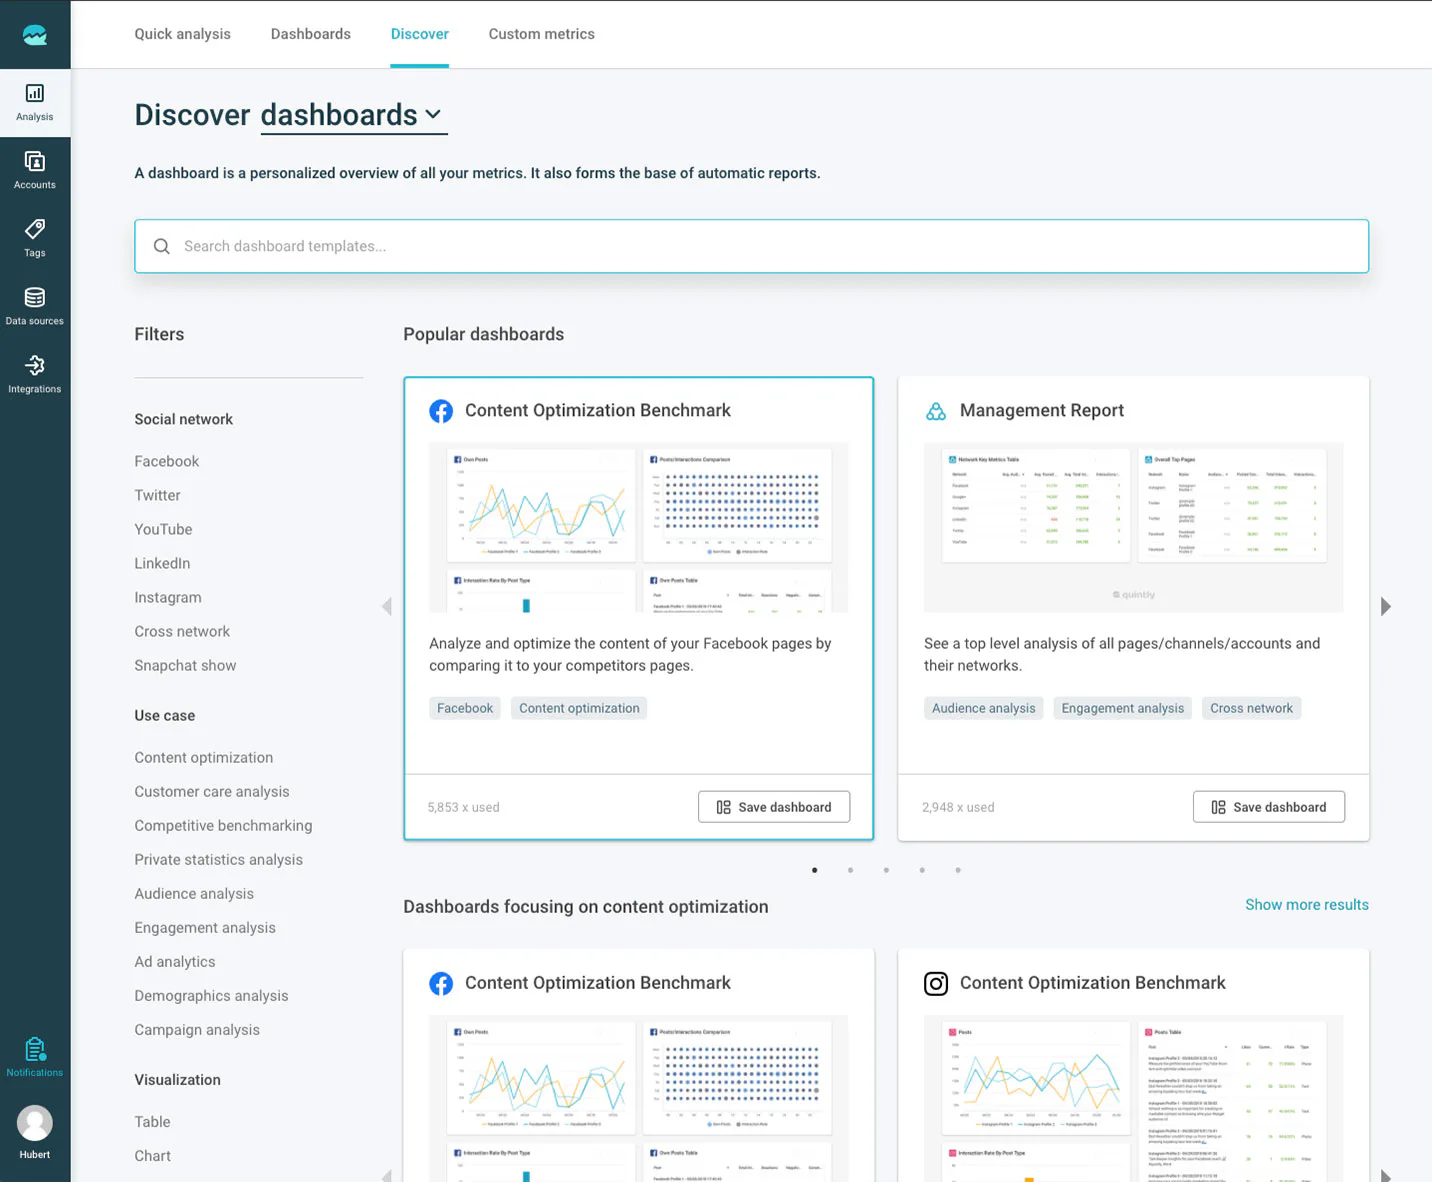1432x1182 pixels.
Task: Click the Hubert user avatar
Action: [x=35, y=1124]
